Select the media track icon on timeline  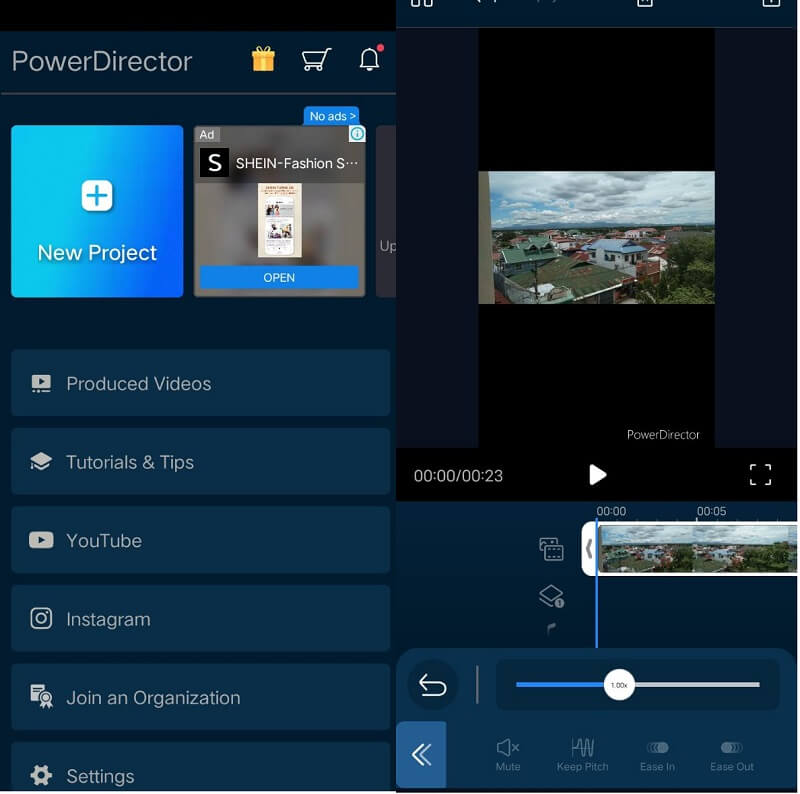click(x=551, y=549)
